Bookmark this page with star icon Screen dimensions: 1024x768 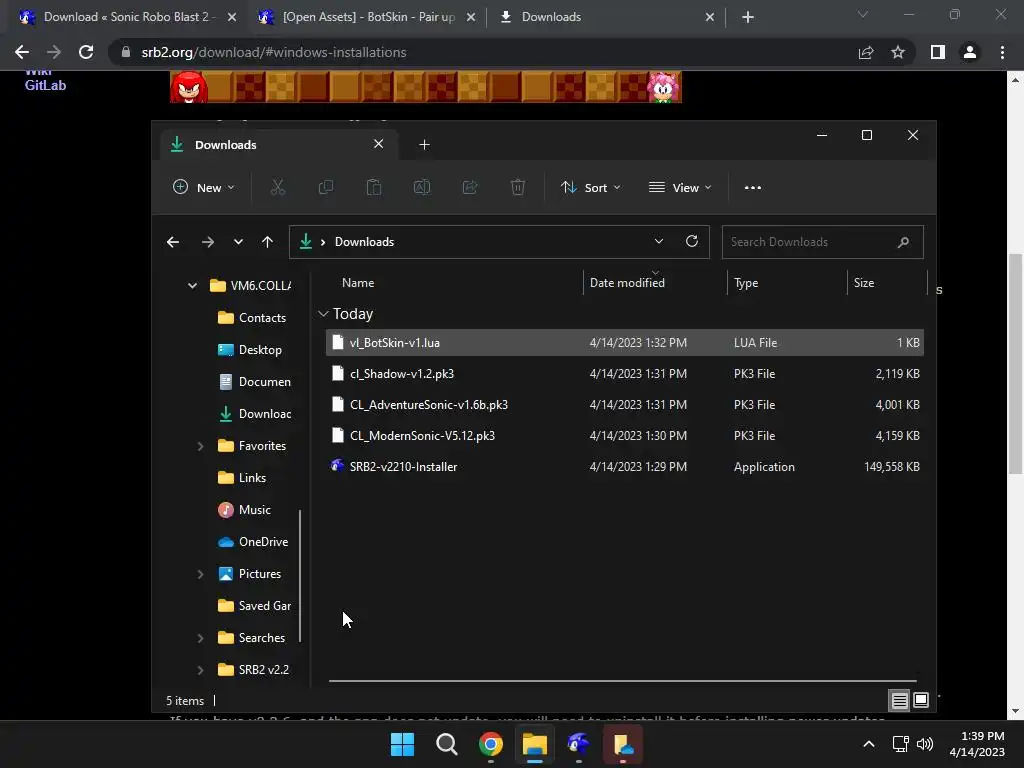[x=898, y=52]
